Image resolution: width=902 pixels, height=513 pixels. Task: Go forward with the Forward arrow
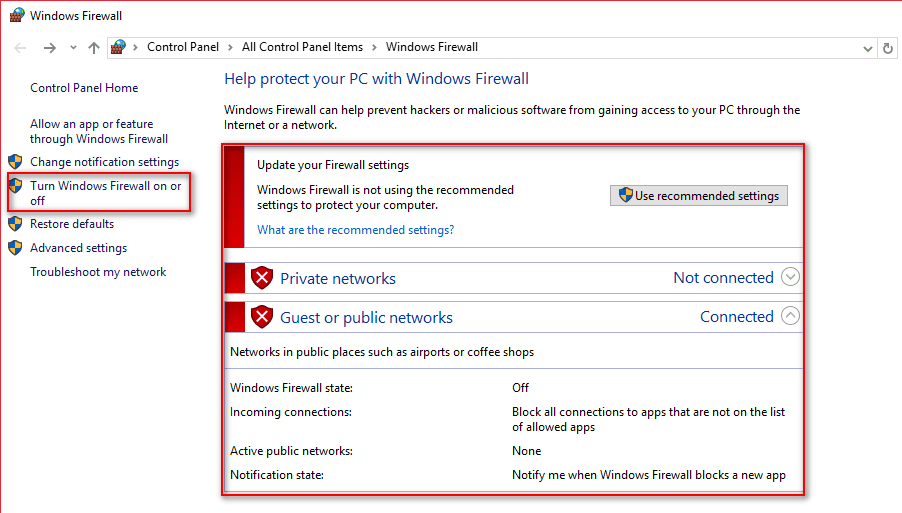tap(50, 48)
